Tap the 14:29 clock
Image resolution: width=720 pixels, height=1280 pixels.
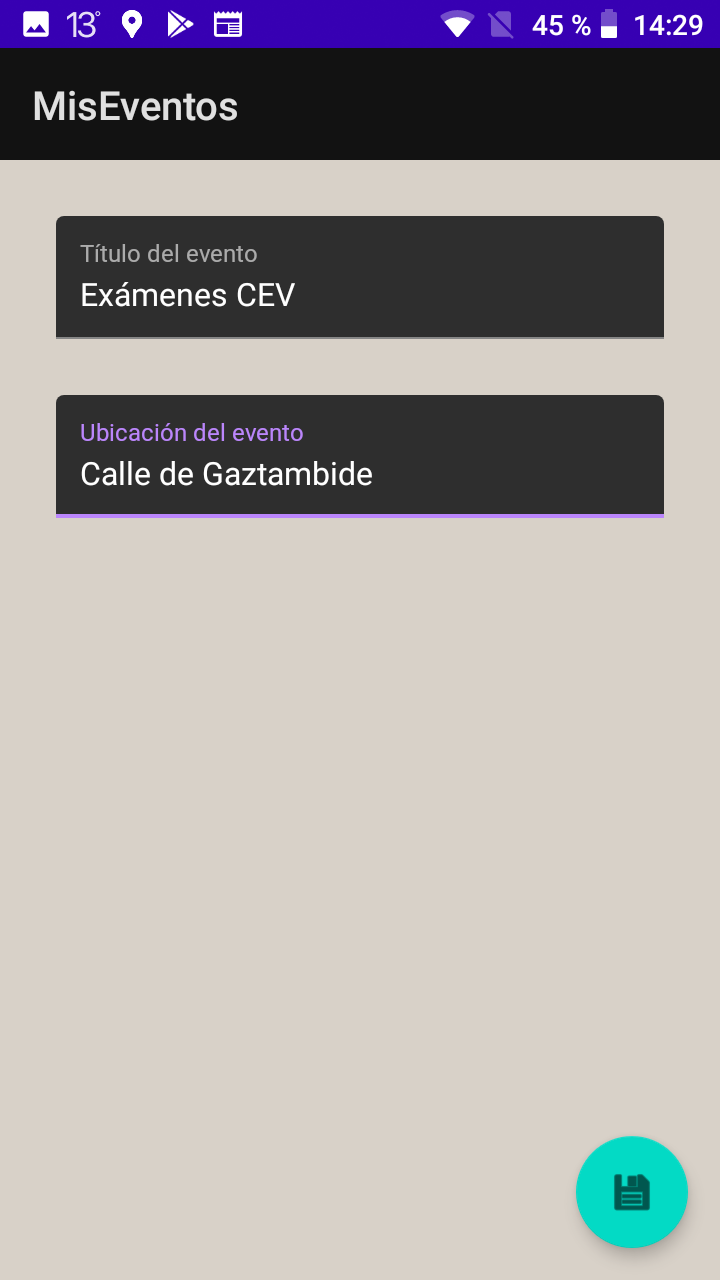click(668, 24)
